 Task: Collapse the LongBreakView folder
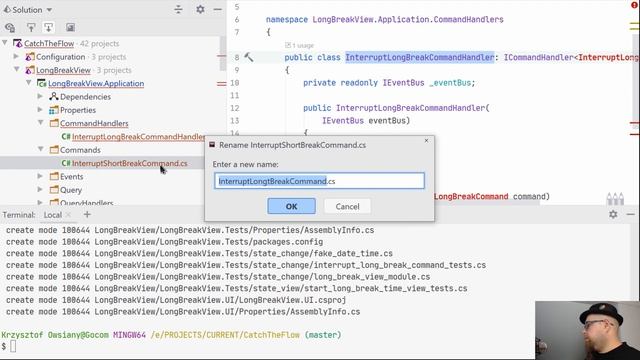coord(16,69)
